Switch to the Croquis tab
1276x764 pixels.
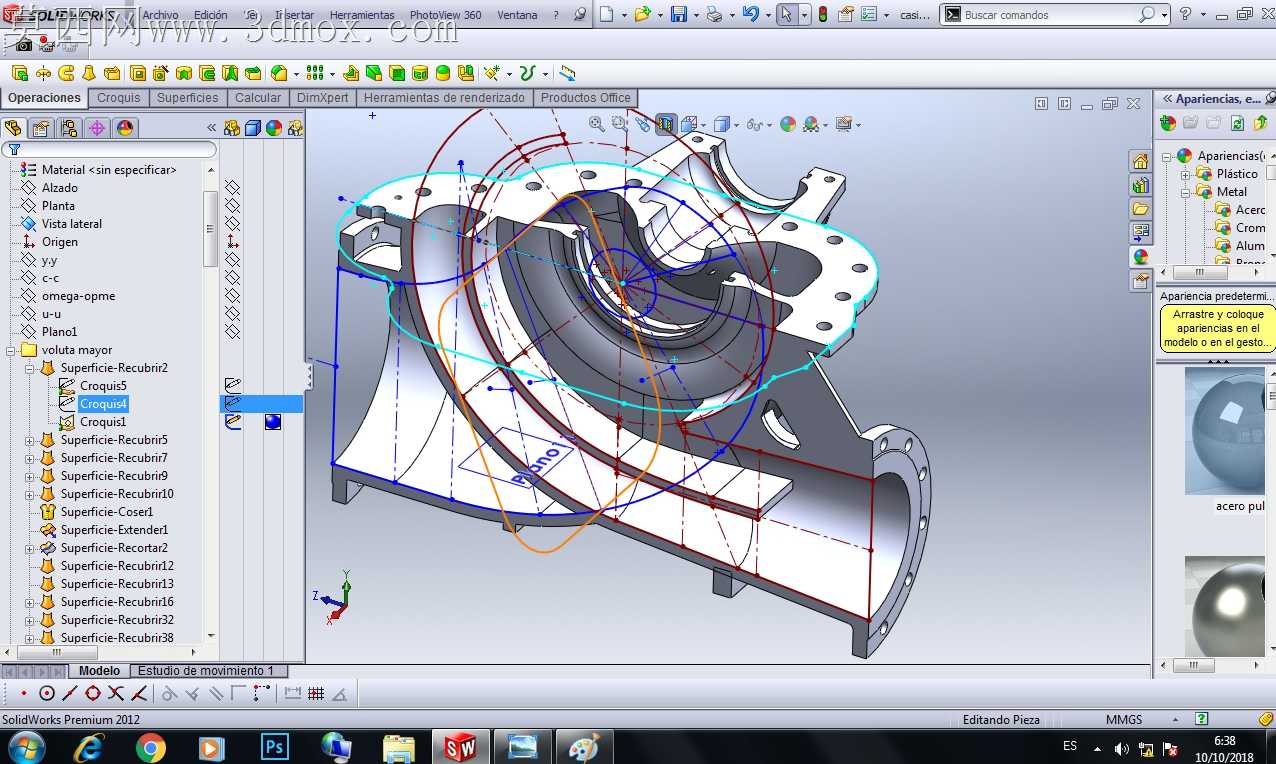(119, 98)
